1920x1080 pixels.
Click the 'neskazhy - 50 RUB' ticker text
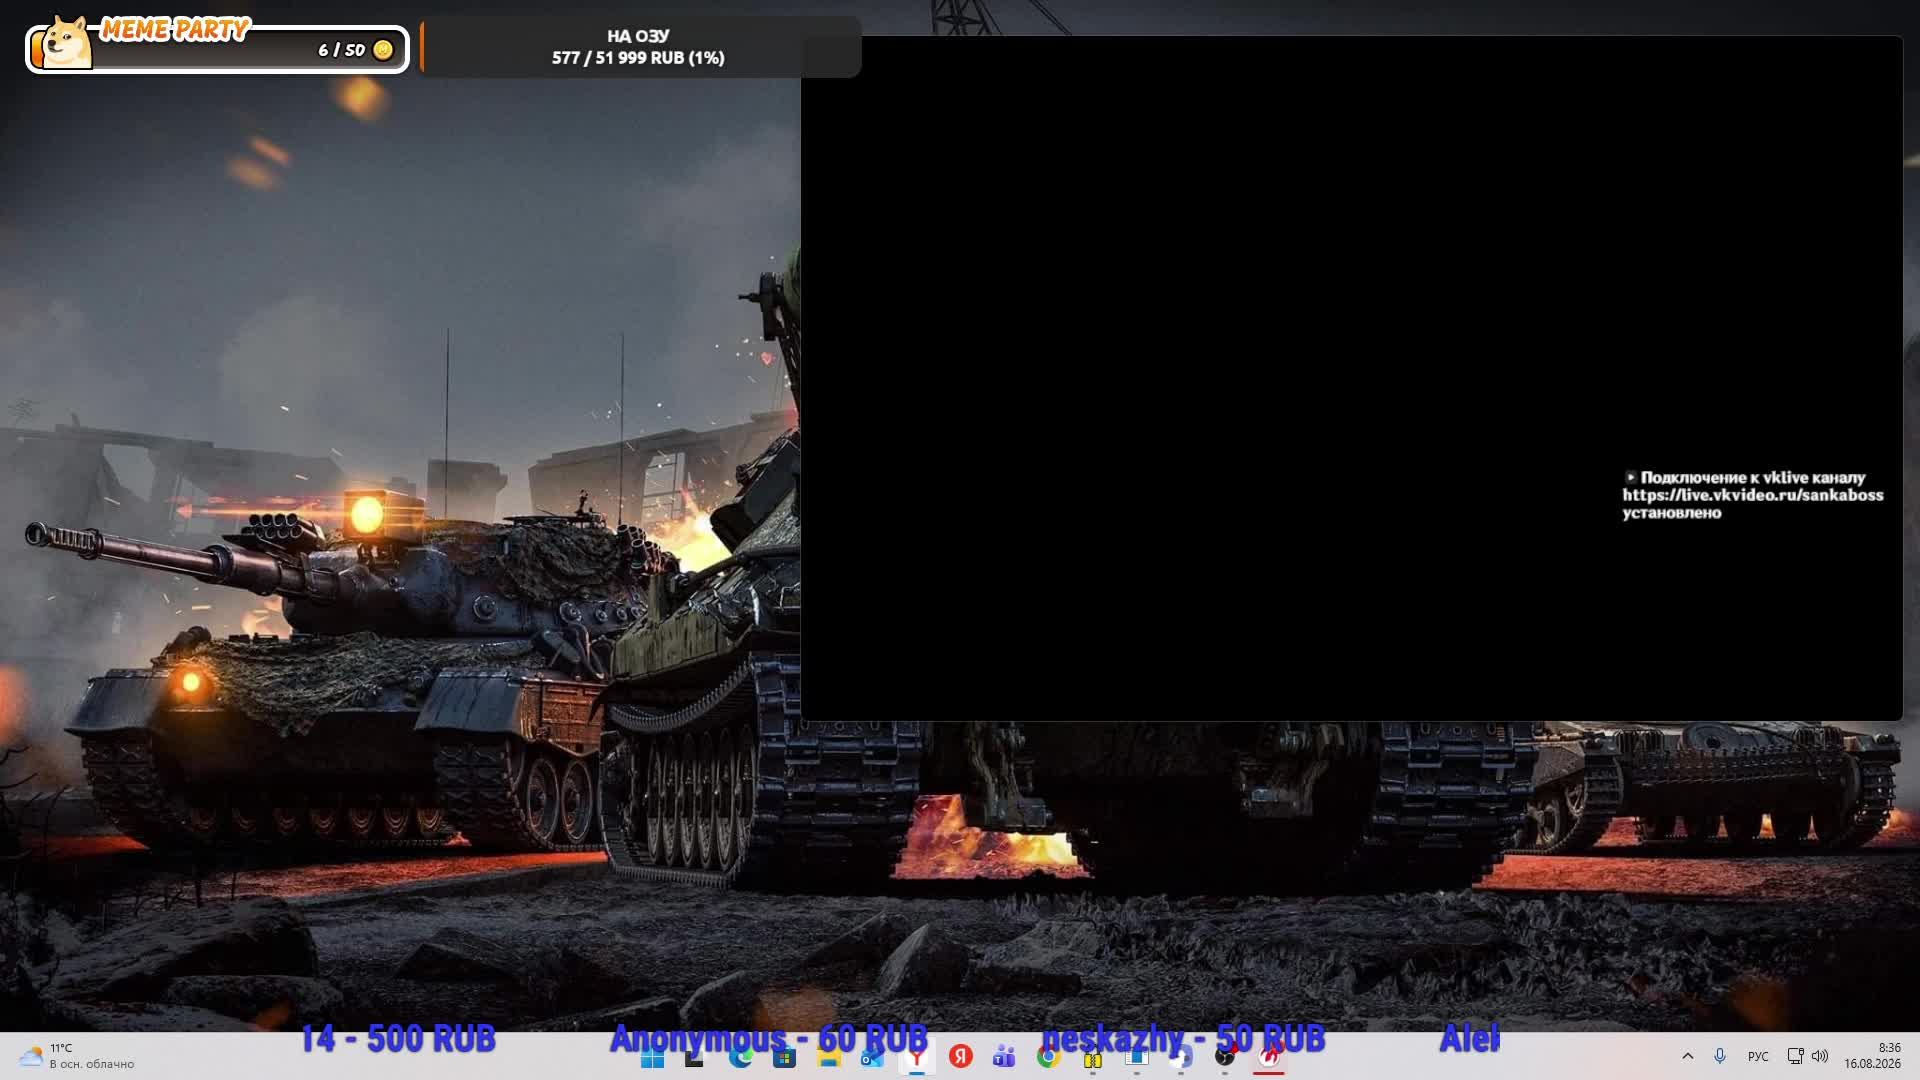point(1183,1039)
